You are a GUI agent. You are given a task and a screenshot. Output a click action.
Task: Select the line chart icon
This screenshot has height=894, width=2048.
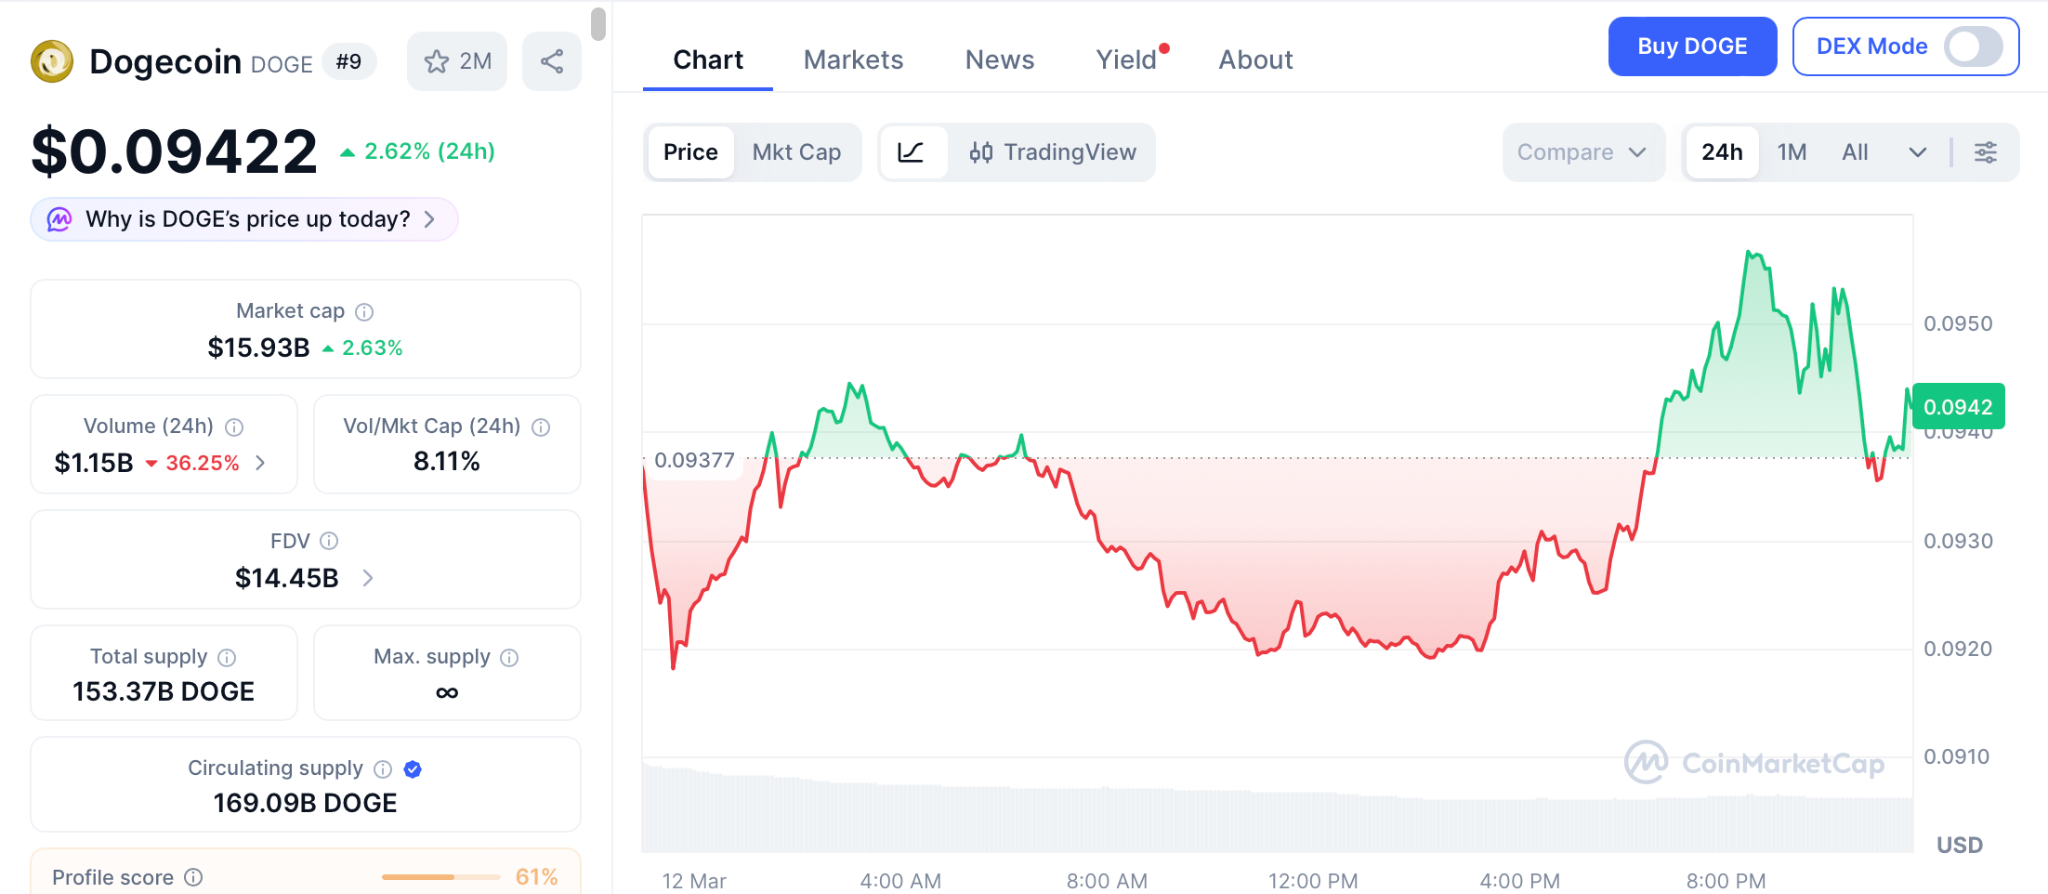tap(911, 152)
